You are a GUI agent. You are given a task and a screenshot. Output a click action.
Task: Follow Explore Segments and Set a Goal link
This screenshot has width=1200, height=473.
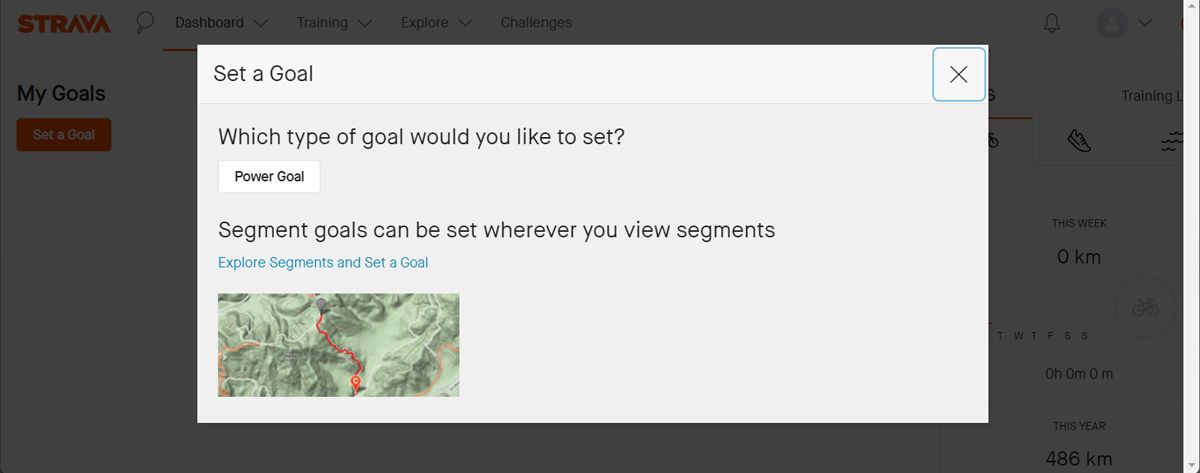323,262
